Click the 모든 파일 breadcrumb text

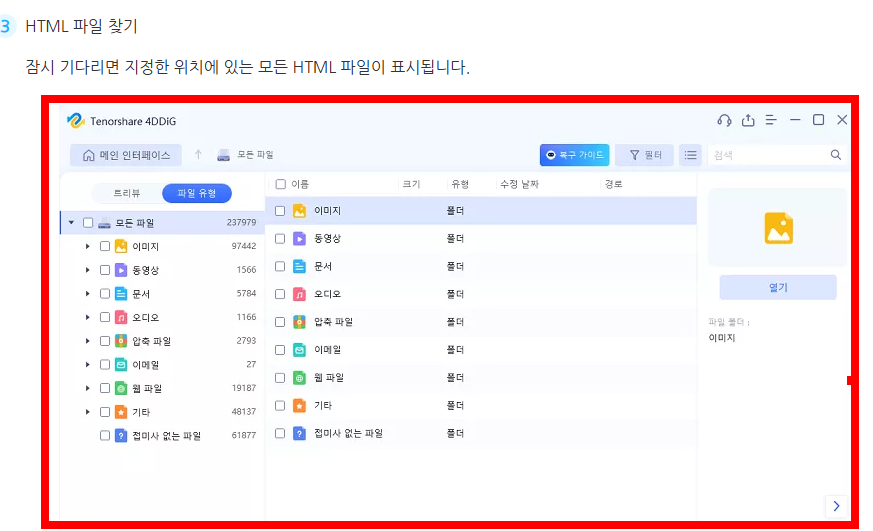click(255, 155)
